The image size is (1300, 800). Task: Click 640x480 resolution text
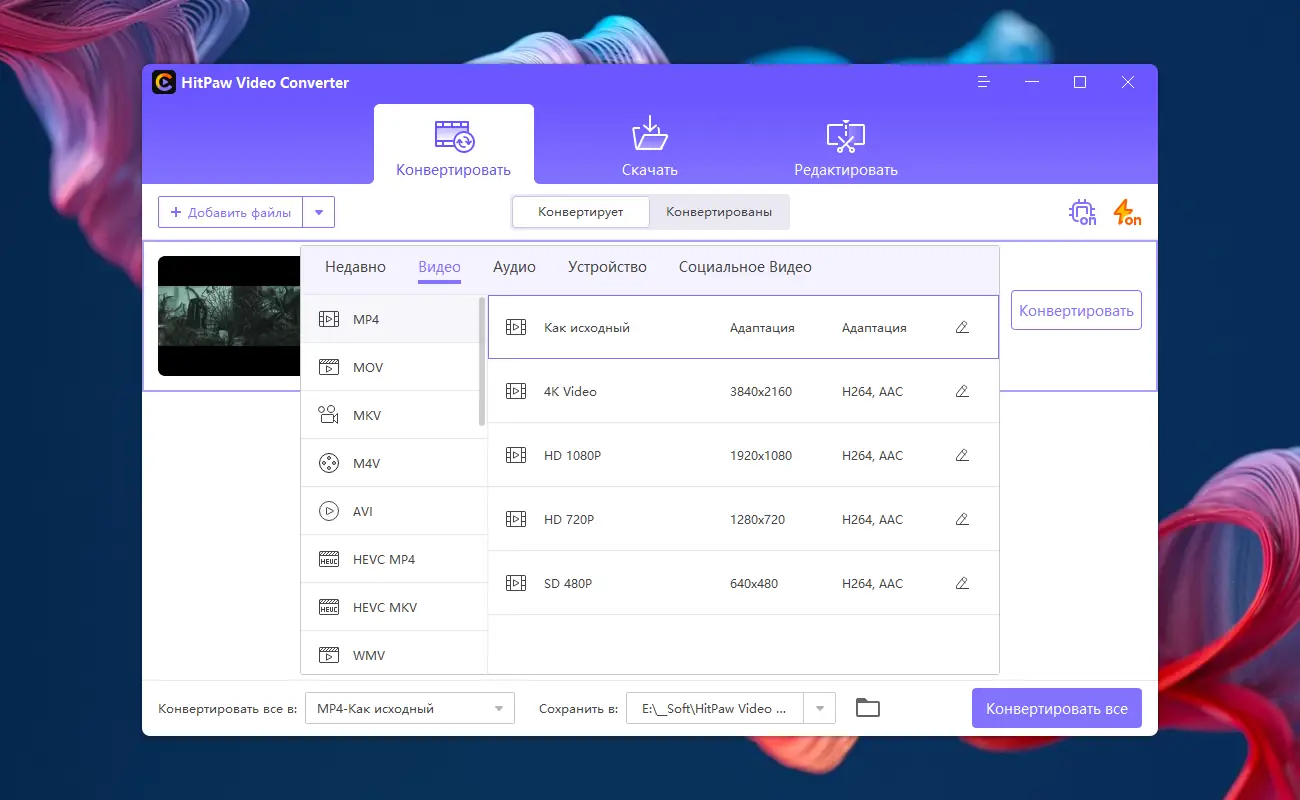click(754, 583)
